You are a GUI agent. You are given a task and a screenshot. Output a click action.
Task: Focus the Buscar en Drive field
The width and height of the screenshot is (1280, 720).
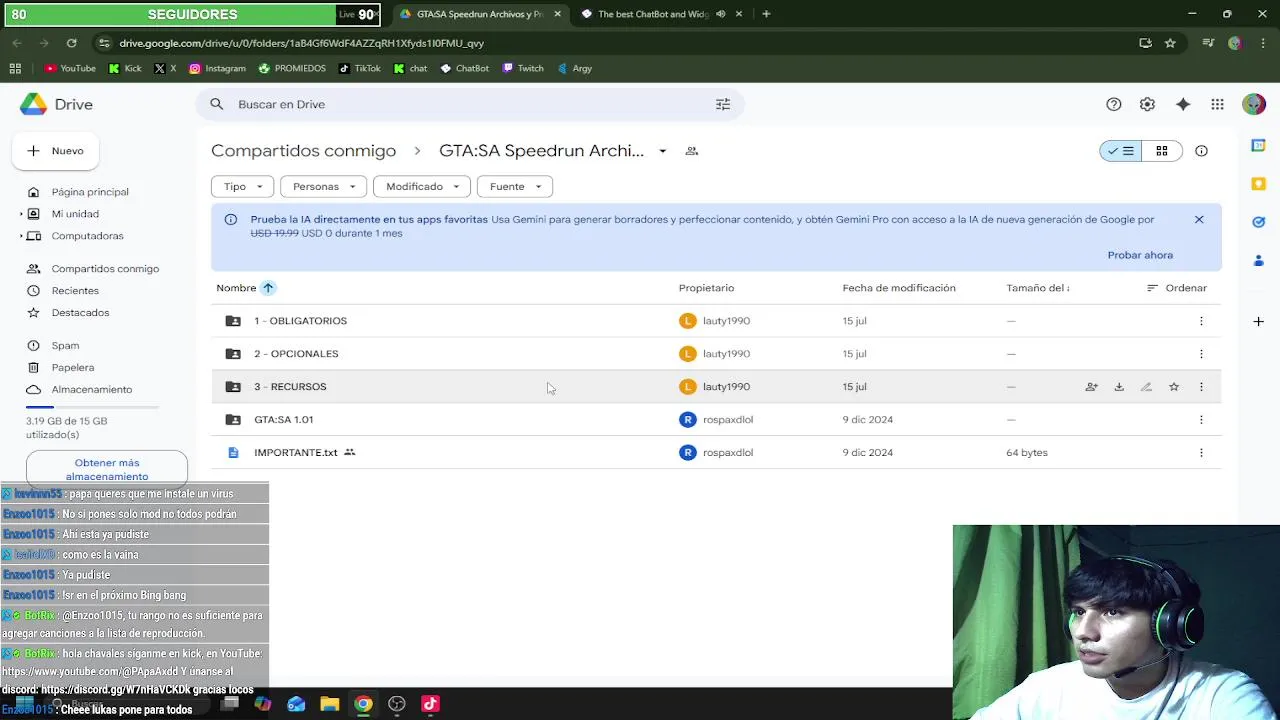tap(470, 104)
